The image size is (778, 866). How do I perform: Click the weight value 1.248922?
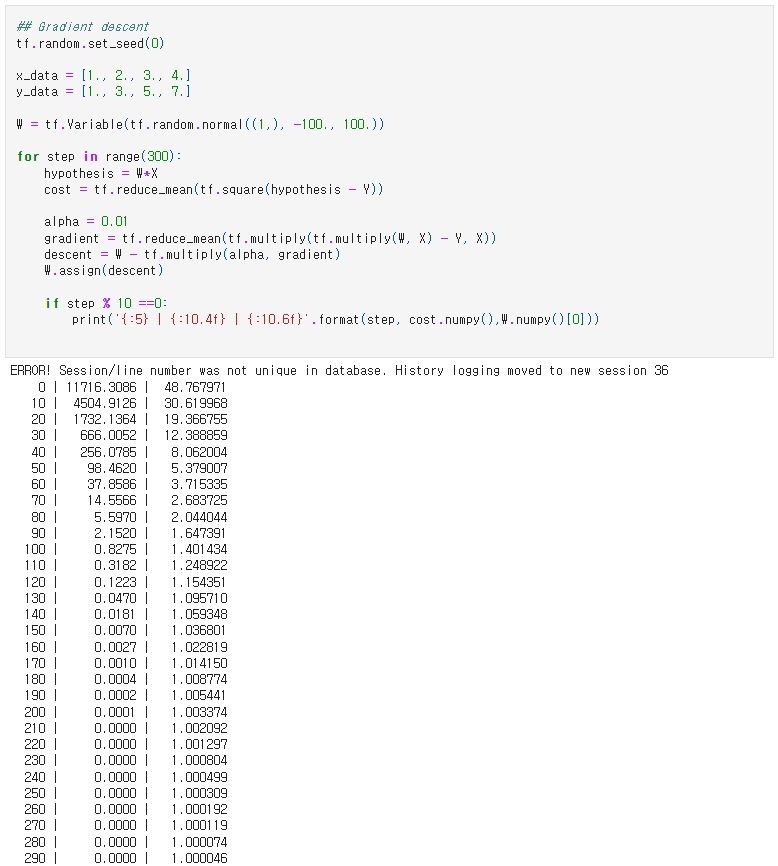click(x=199, y=565)
